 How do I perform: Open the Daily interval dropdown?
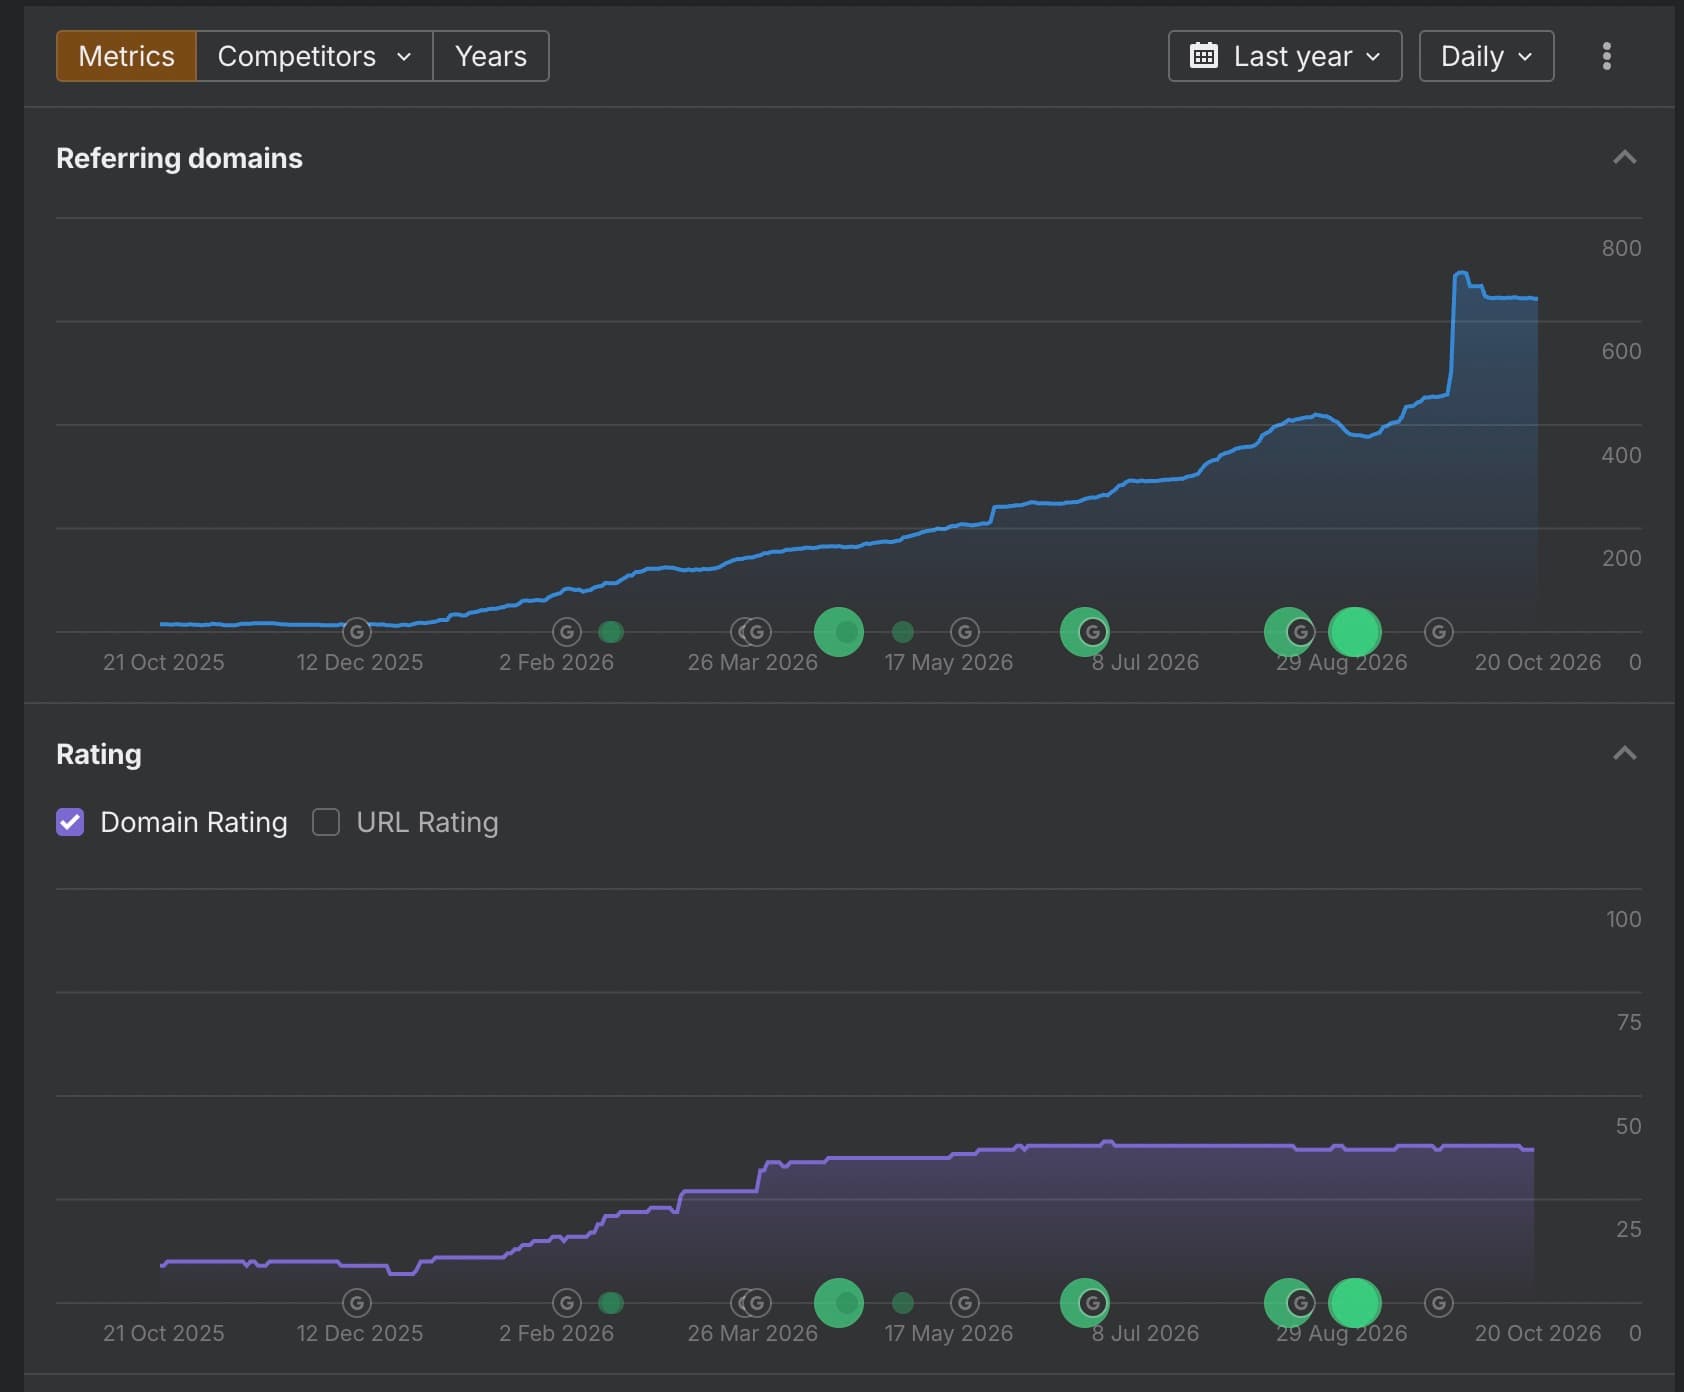point(1486,56)
